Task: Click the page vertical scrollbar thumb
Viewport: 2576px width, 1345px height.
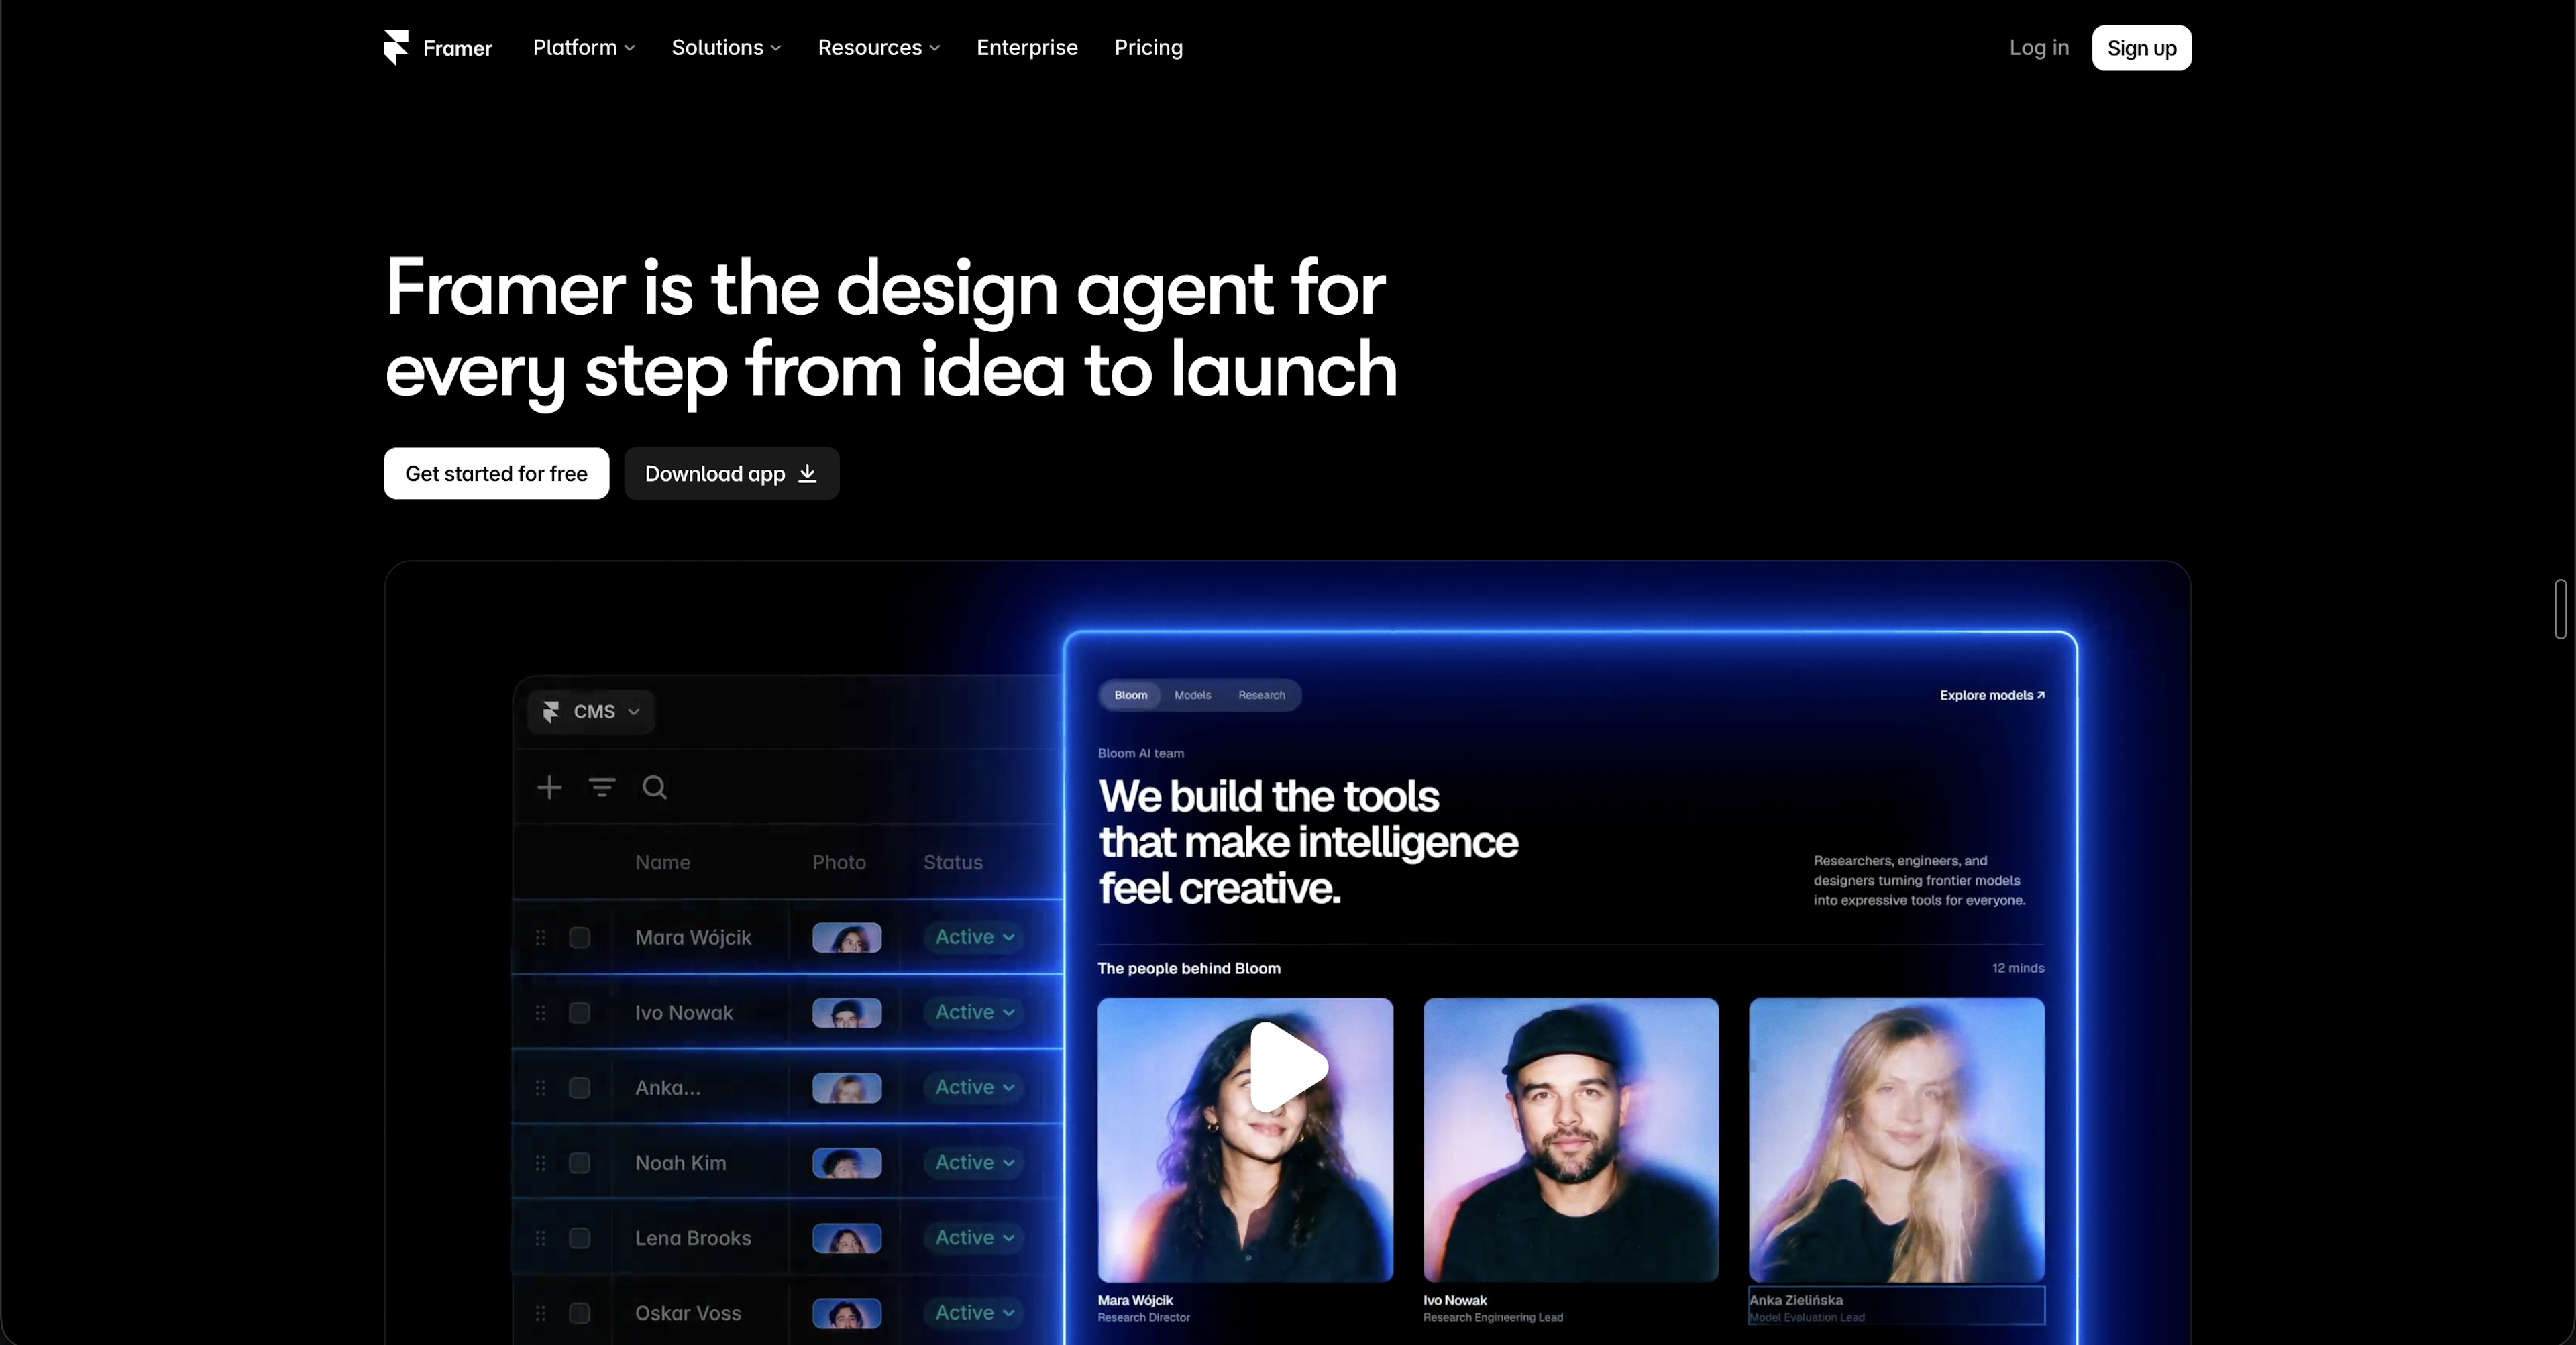Action: coord(2560,608)
